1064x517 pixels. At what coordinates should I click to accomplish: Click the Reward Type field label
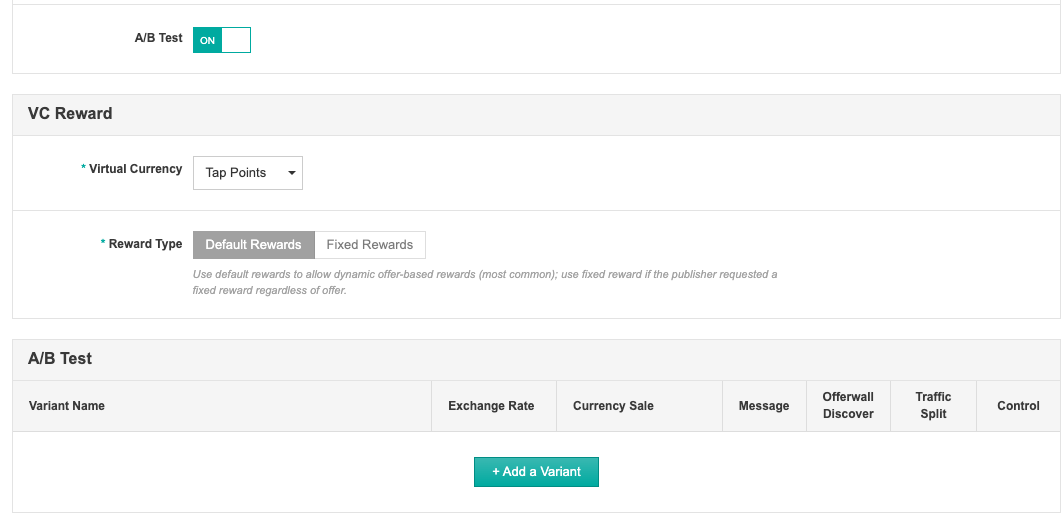point(145,244)
